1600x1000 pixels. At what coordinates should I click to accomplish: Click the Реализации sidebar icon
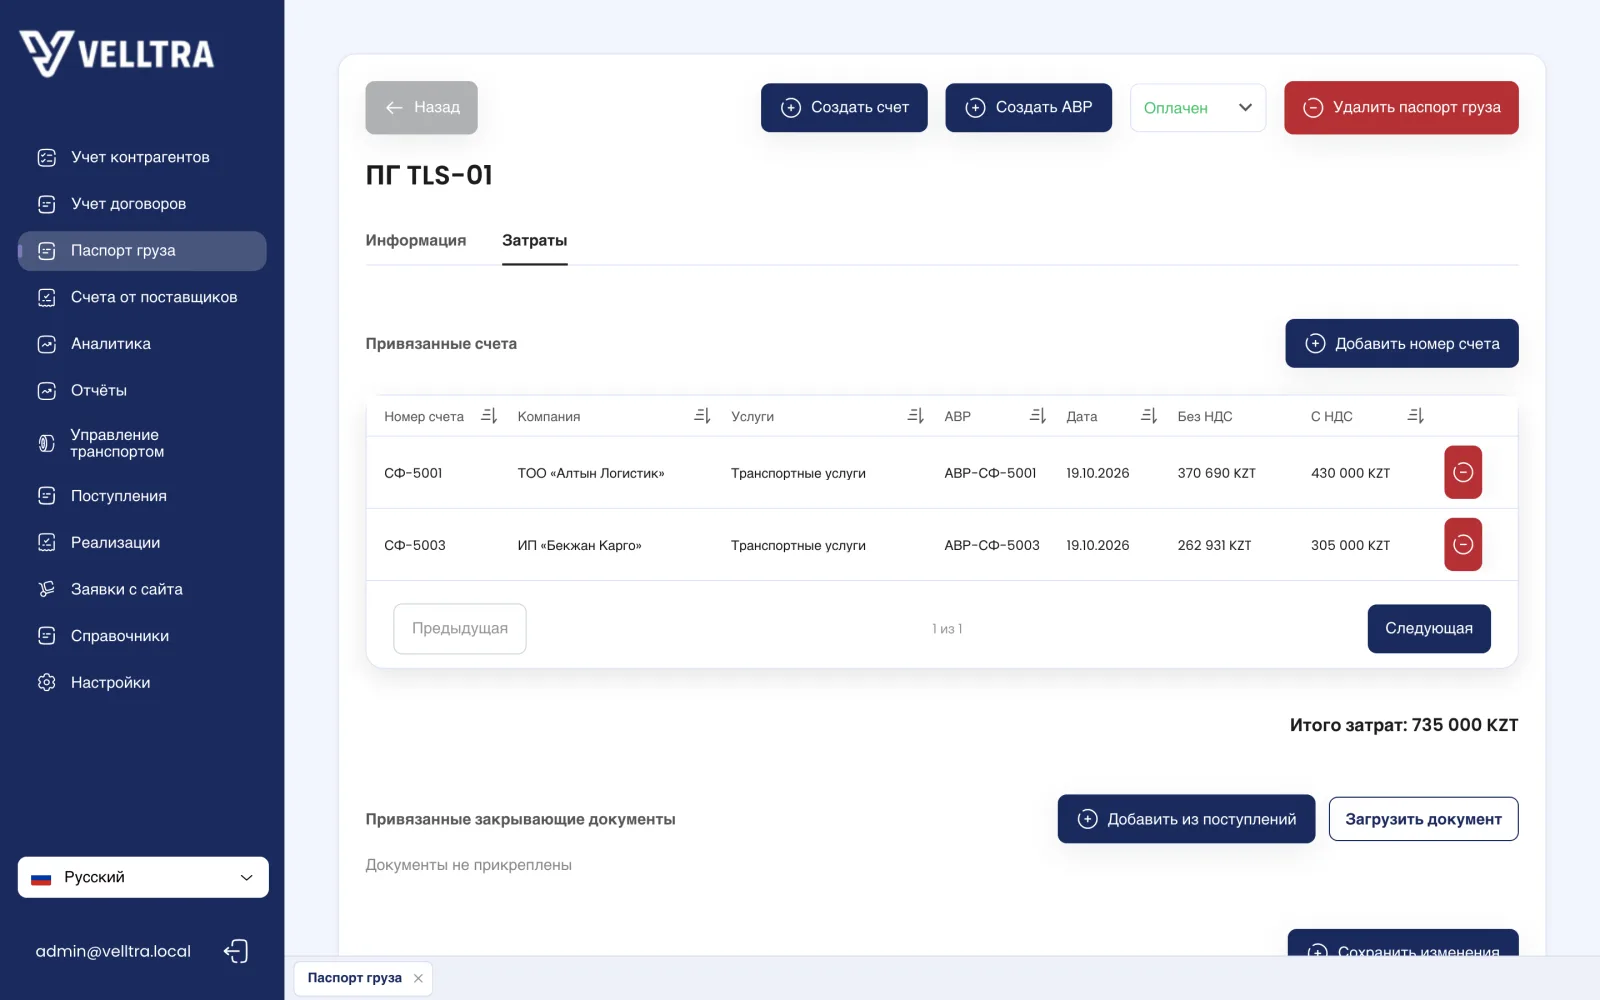tap(47, 542)
